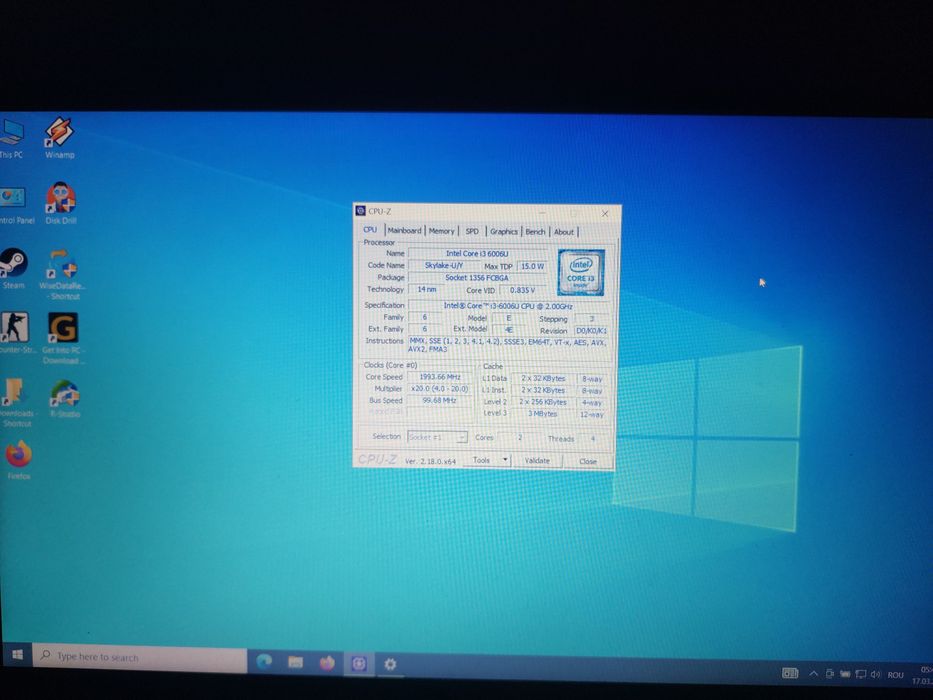
Task: Click the D0/K0/K1 revision value
Action: (590, 330)
